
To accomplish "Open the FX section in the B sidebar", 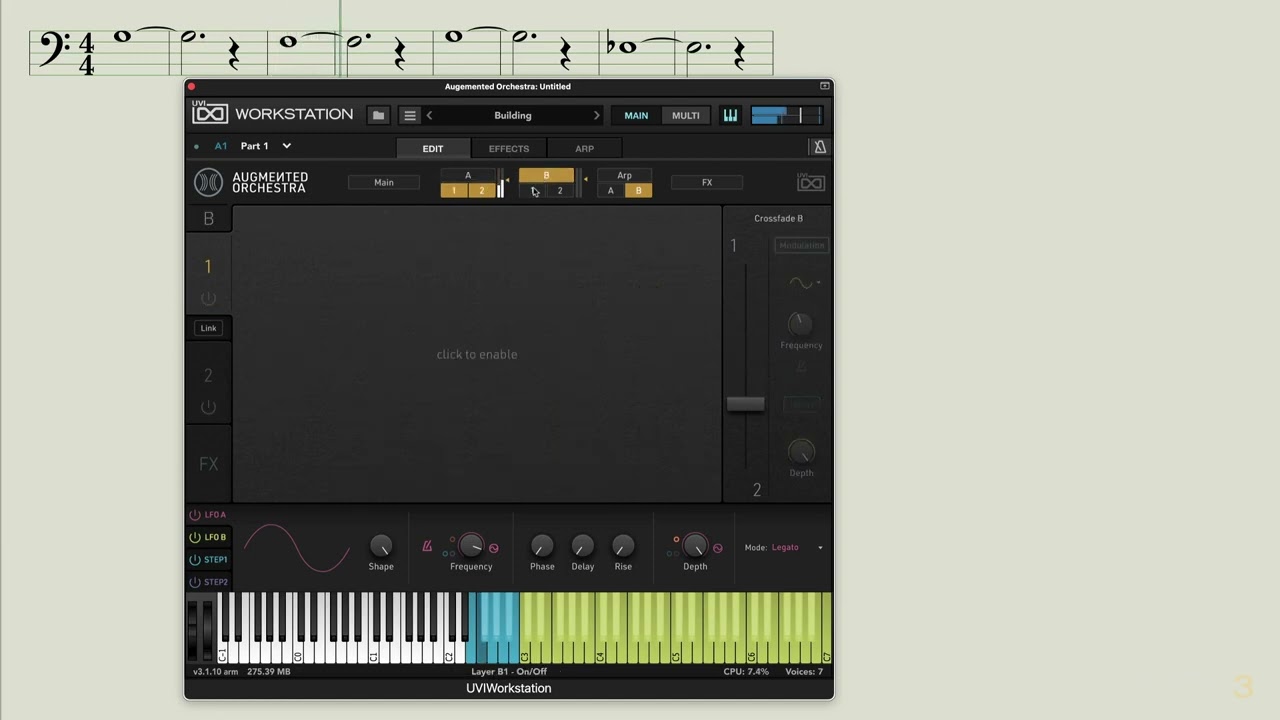I will click(208, 464).
